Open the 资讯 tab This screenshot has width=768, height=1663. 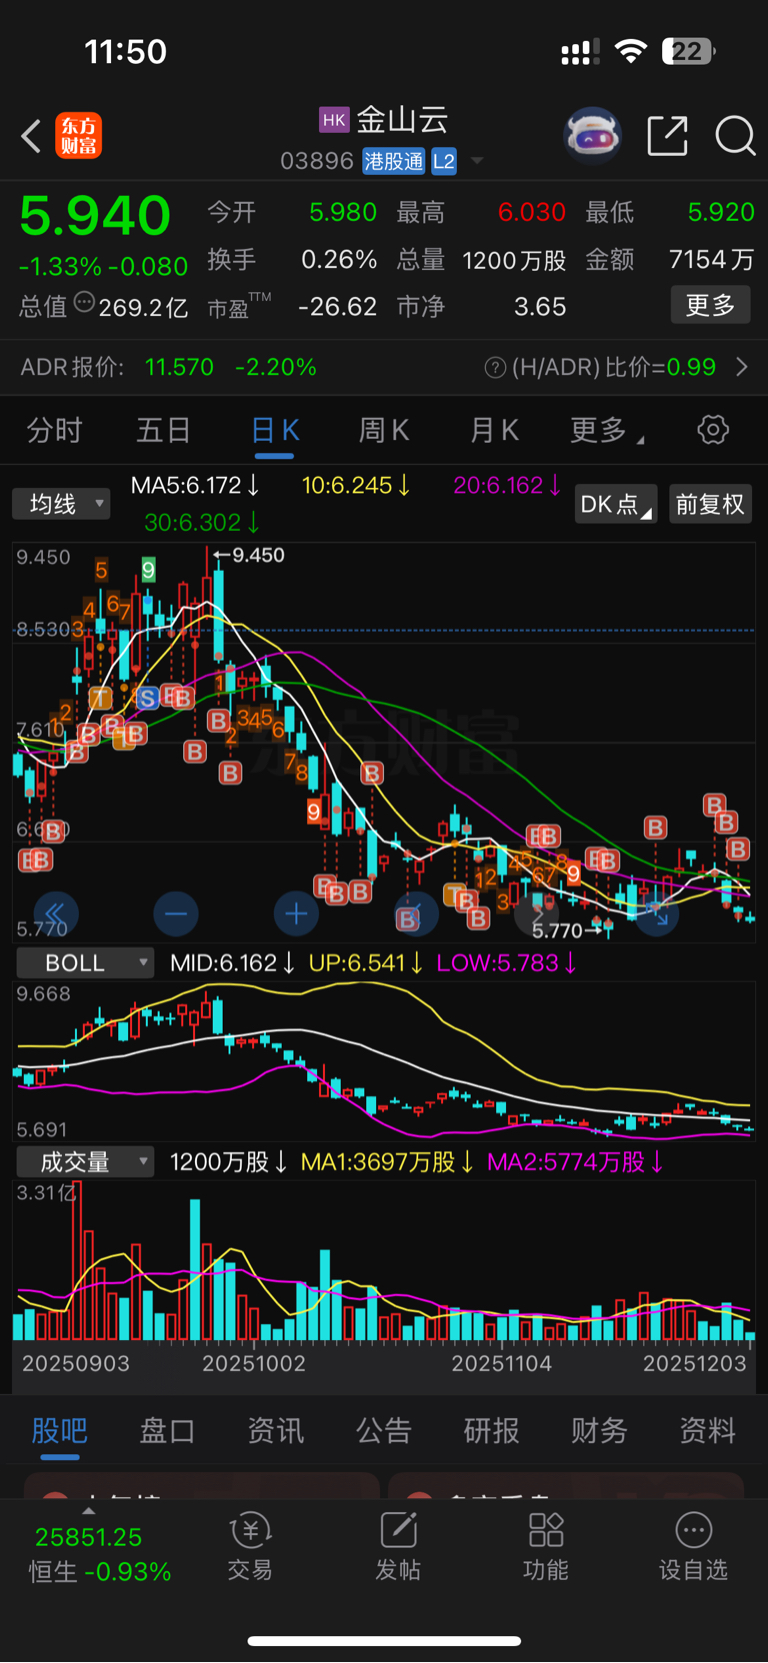[276, 1431]
